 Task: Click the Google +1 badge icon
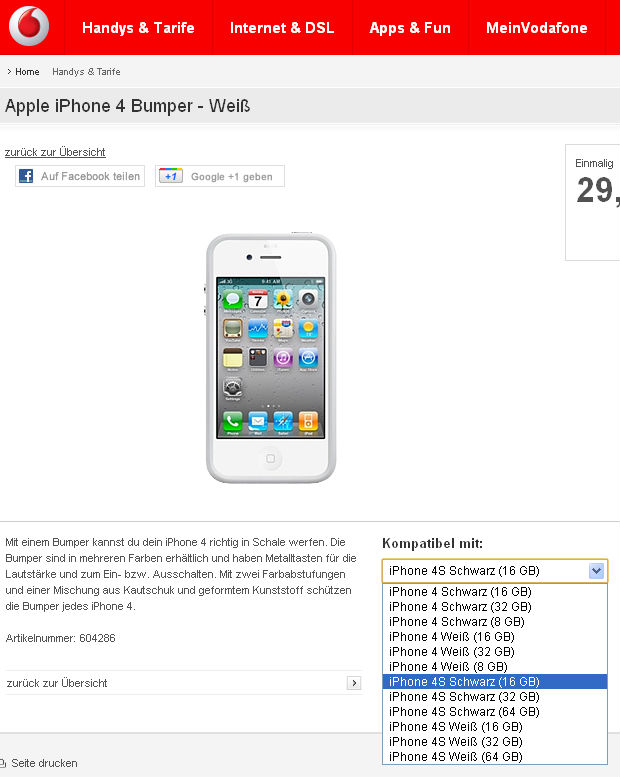point(171,176)
